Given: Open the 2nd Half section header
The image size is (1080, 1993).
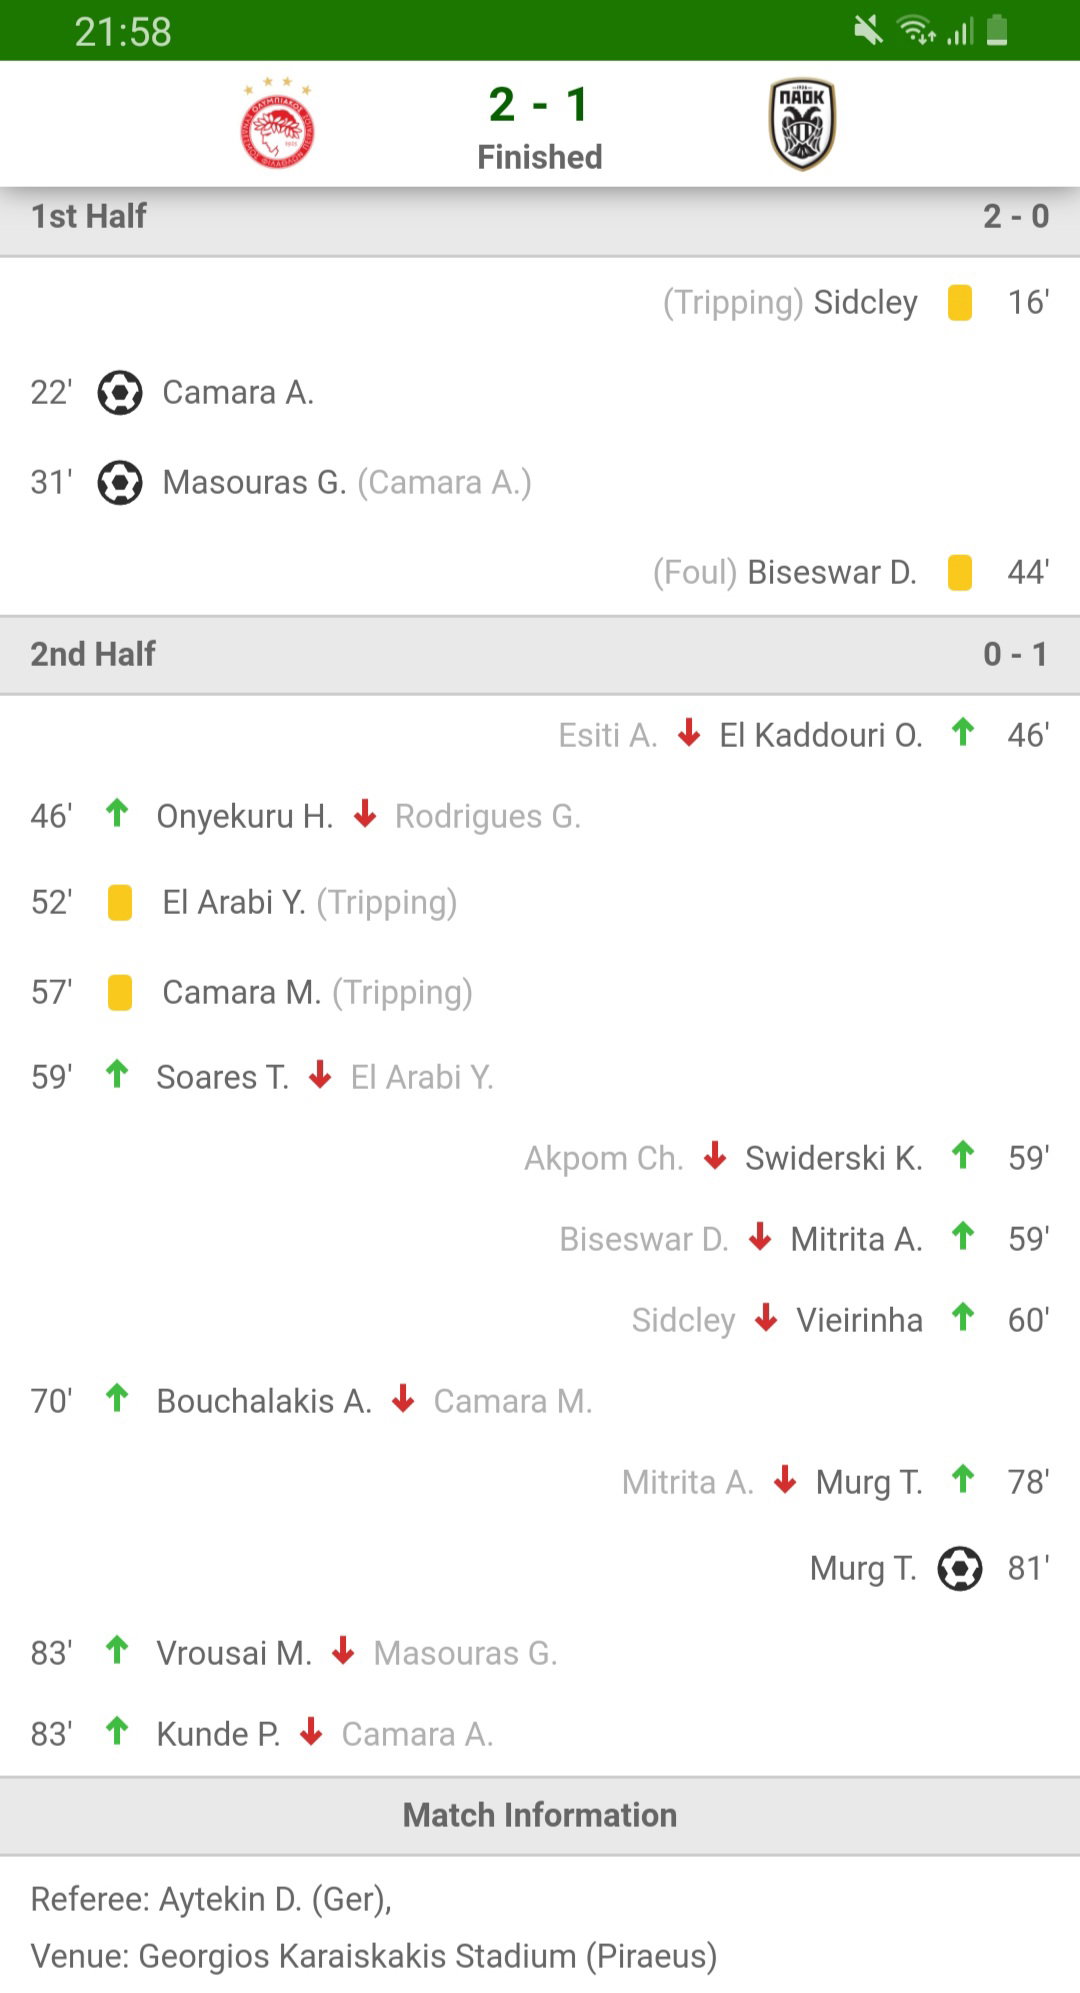Looking at the screenshot, I should click(540, 654).
